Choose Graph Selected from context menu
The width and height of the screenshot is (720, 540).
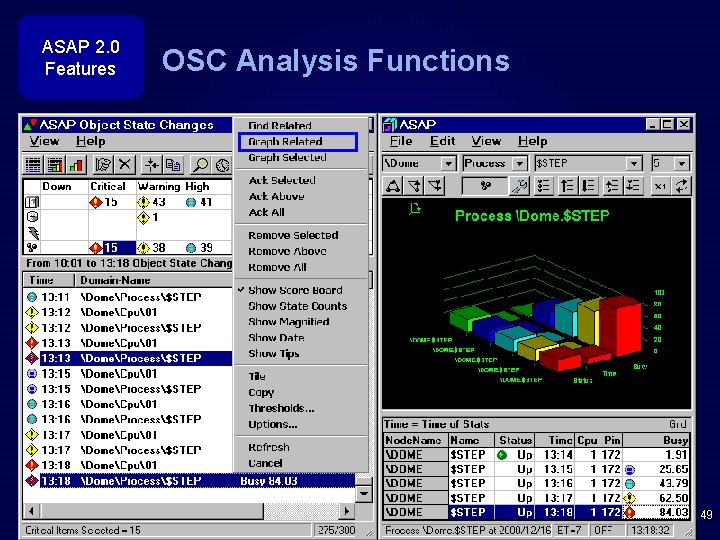click(287, 158)
